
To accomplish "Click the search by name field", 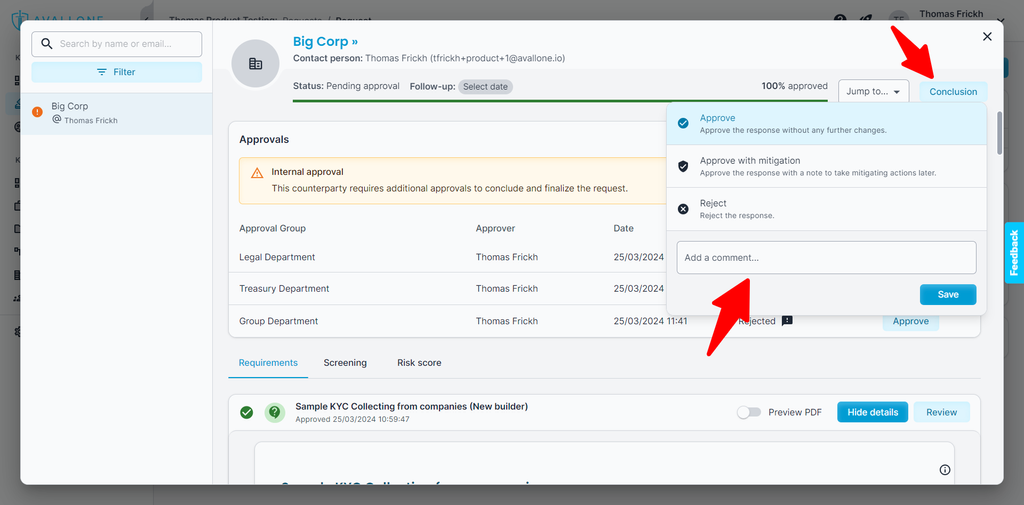I will (117, 44).
